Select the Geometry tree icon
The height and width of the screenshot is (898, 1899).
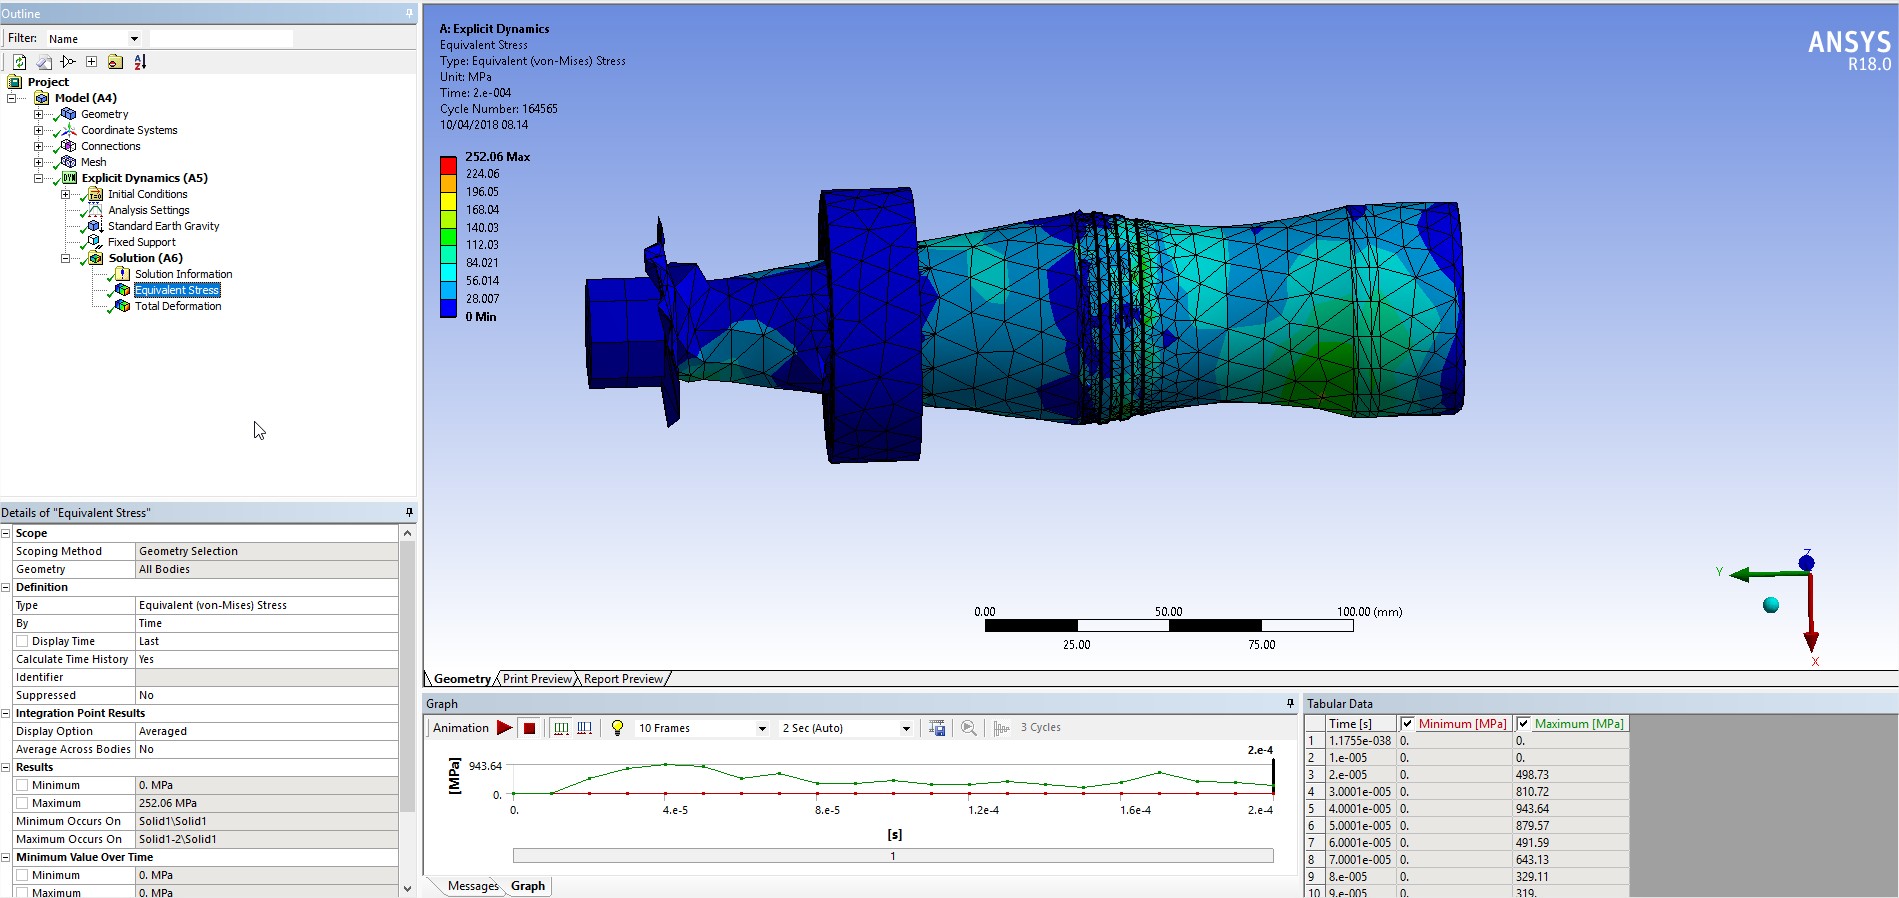pos(69,114)
